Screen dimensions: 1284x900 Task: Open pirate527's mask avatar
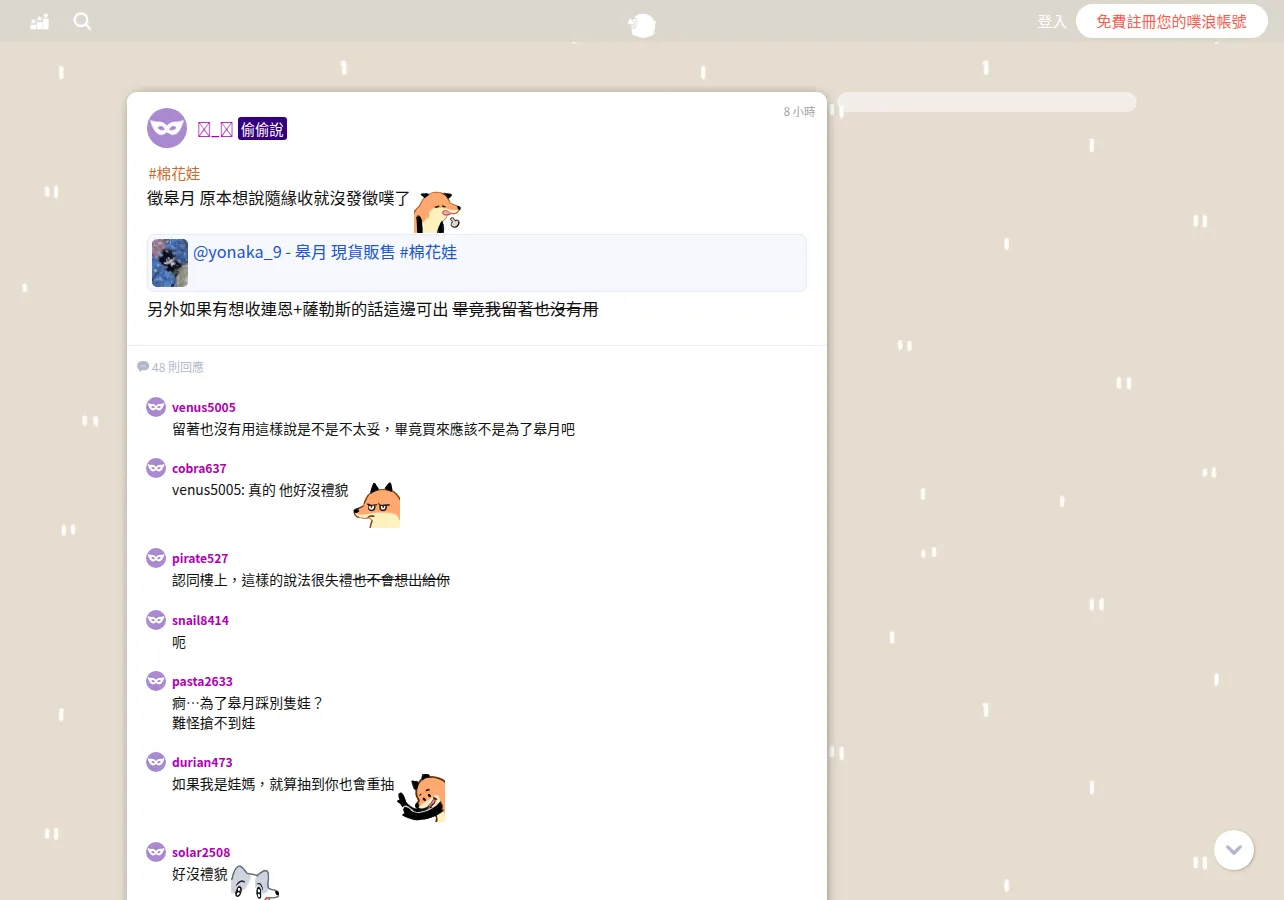[x=156, y=558]
